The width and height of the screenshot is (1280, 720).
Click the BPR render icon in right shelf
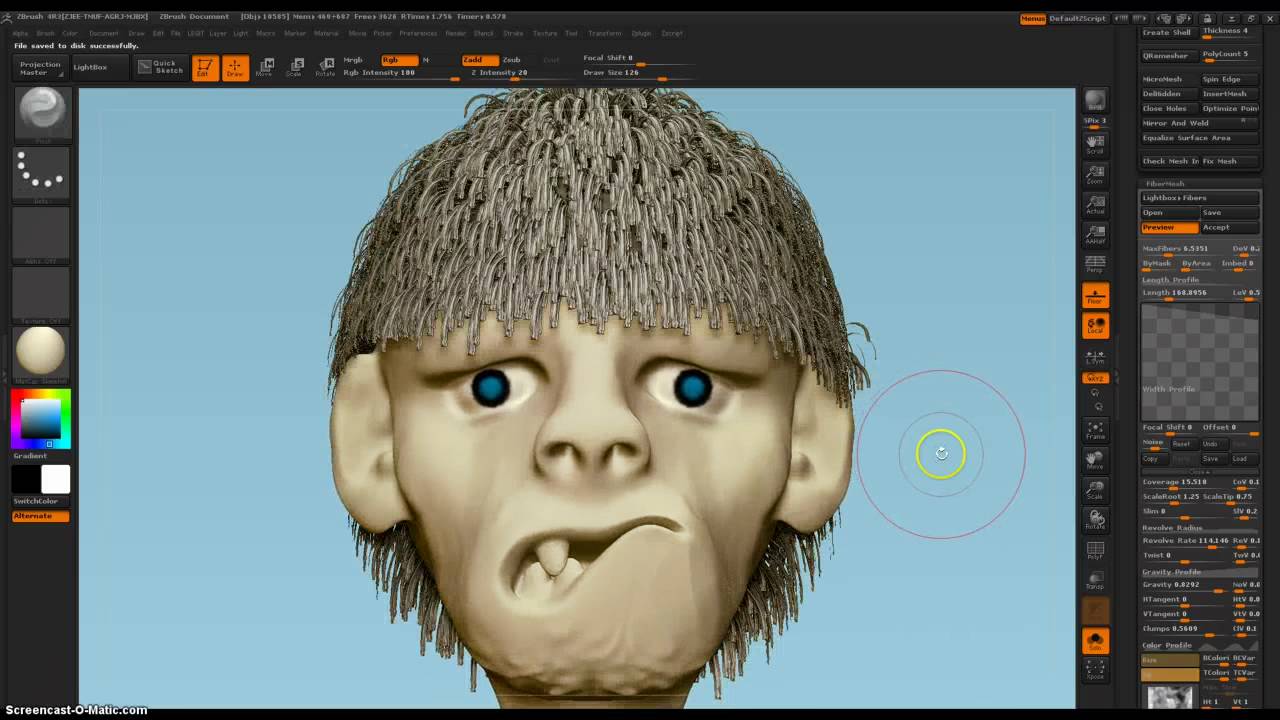click(x=1095, y=100)
